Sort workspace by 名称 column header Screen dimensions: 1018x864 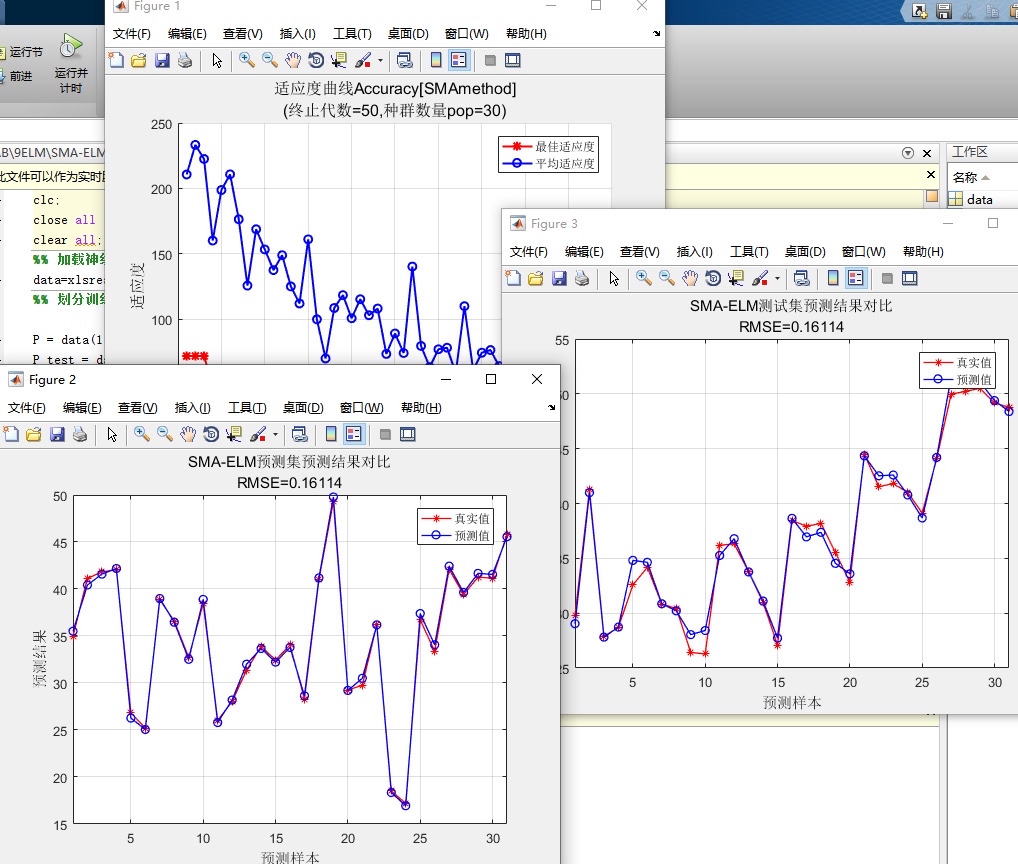(x=971, y=177)
